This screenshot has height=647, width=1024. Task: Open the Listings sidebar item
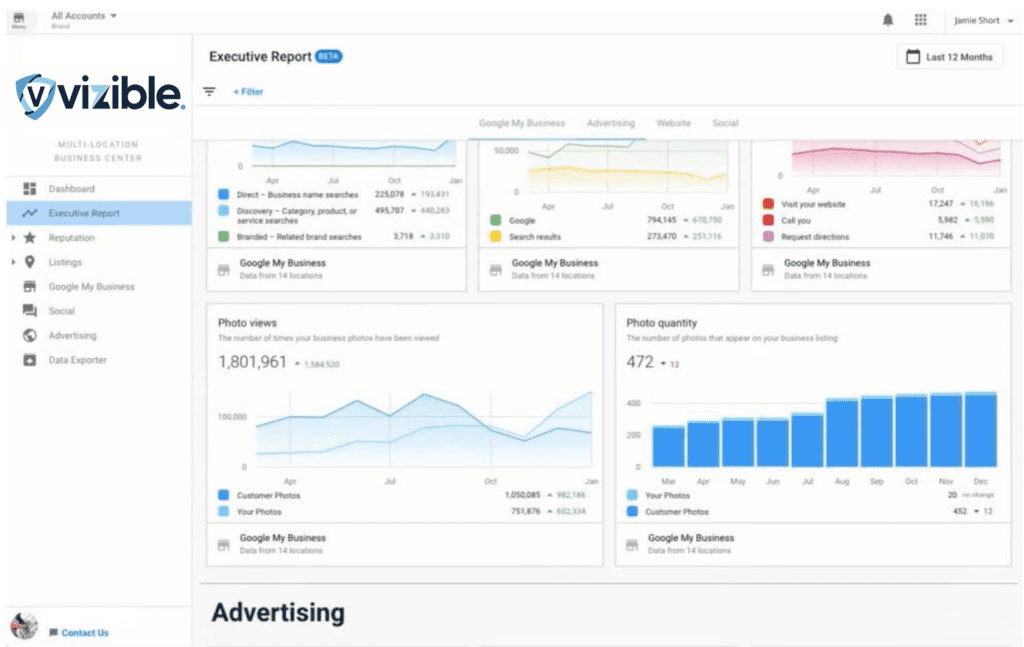[x=99, y=262]
